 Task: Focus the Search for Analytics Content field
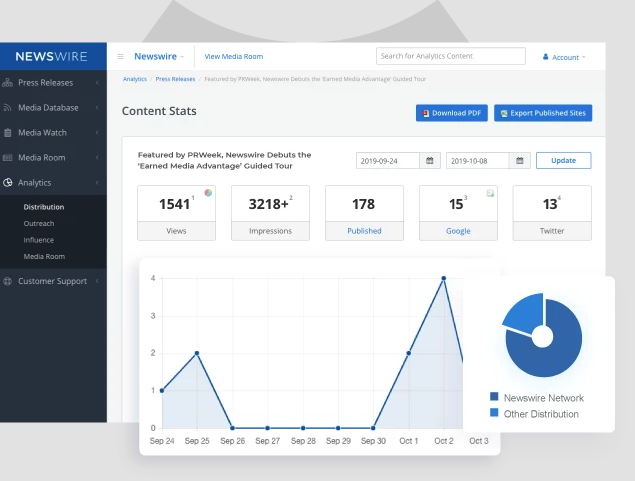(451, 56)
